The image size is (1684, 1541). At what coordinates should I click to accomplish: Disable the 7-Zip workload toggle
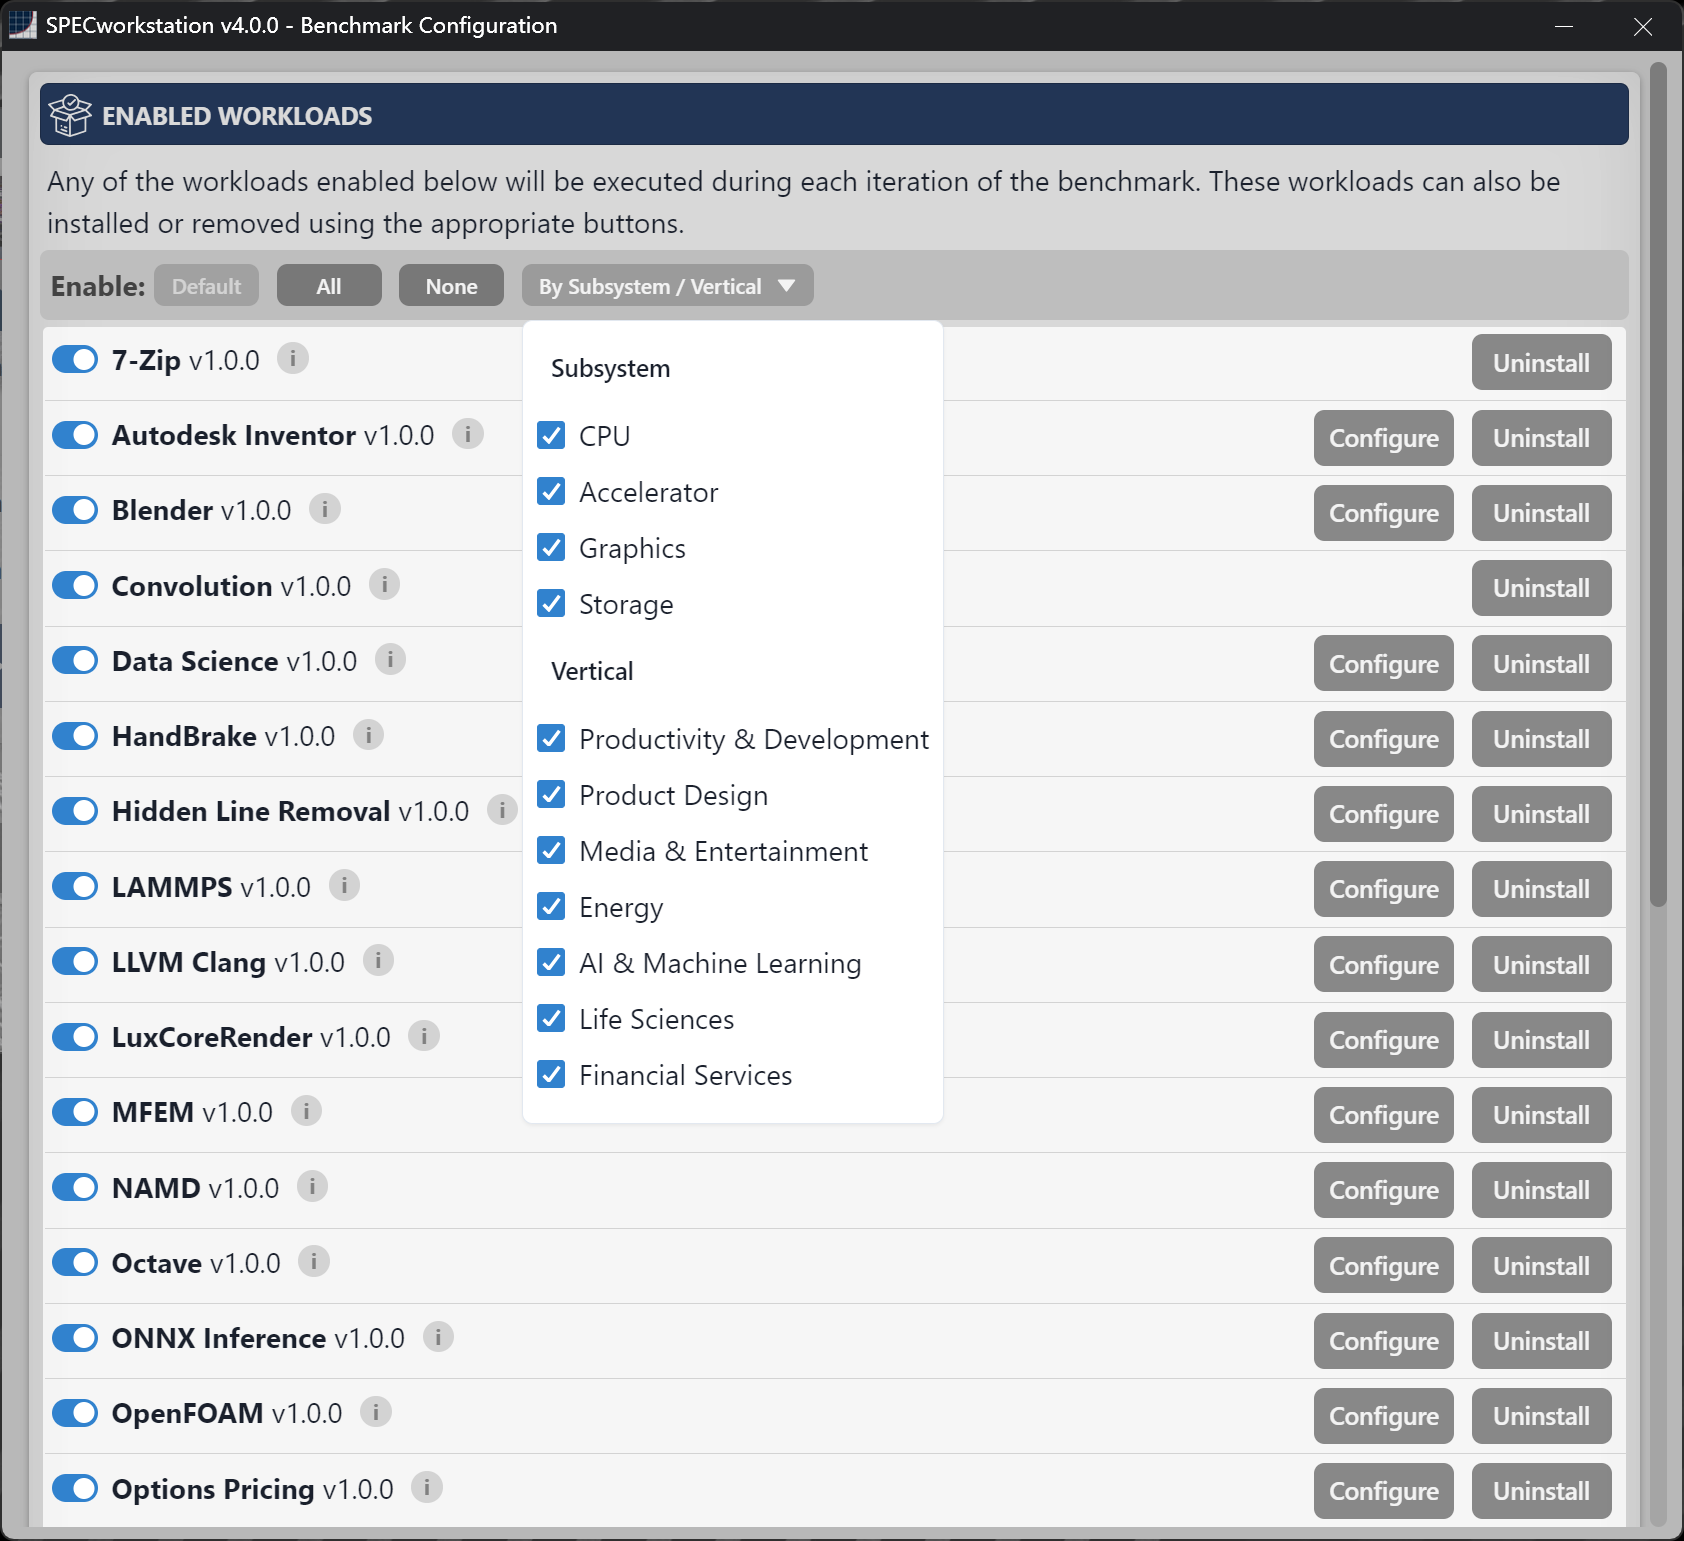75,359
